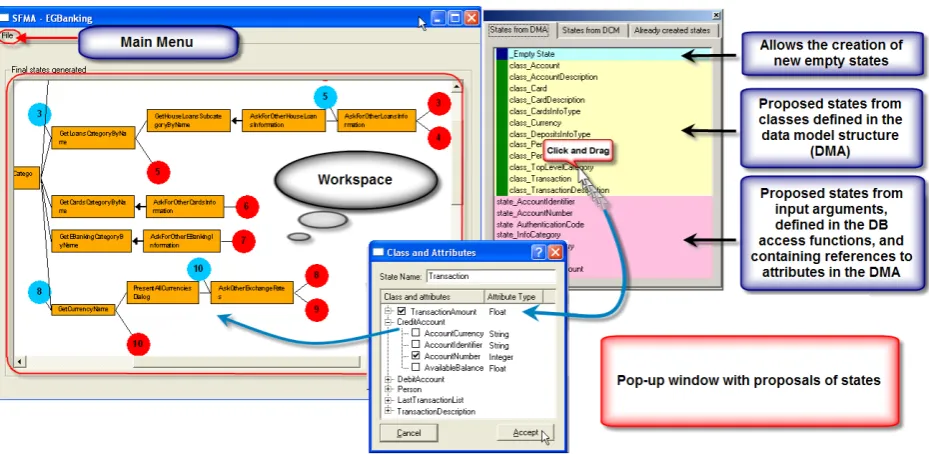Check the AccountCurrency attribute checkbox
929x454 pixels.
(416, 334)
